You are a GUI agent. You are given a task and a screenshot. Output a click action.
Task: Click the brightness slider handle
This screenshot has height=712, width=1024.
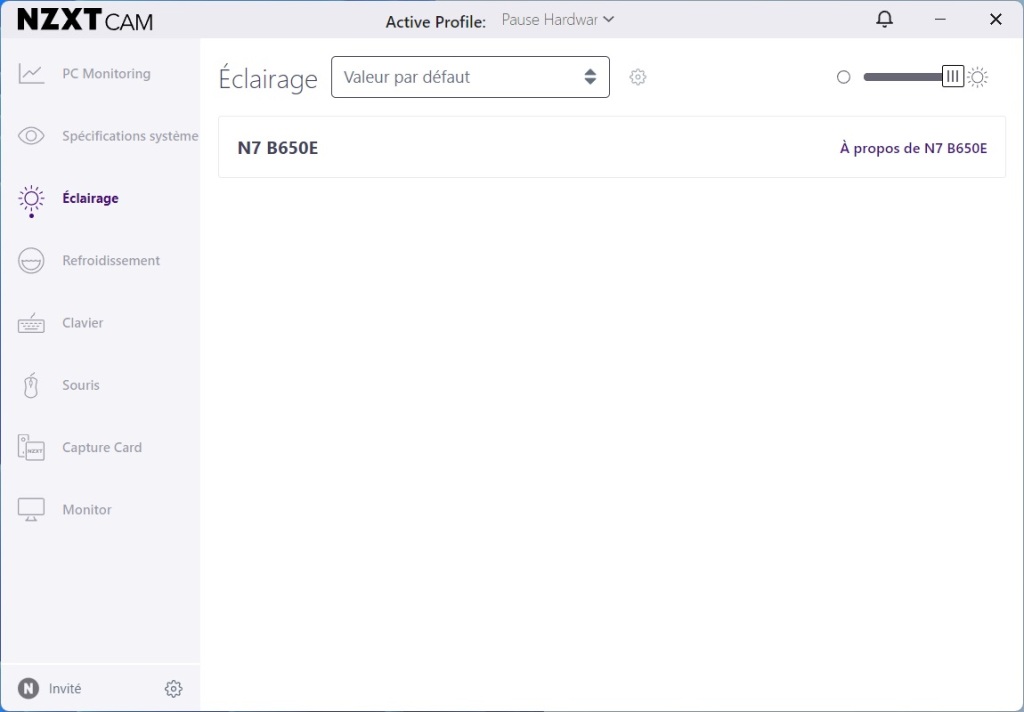(952, 77)
